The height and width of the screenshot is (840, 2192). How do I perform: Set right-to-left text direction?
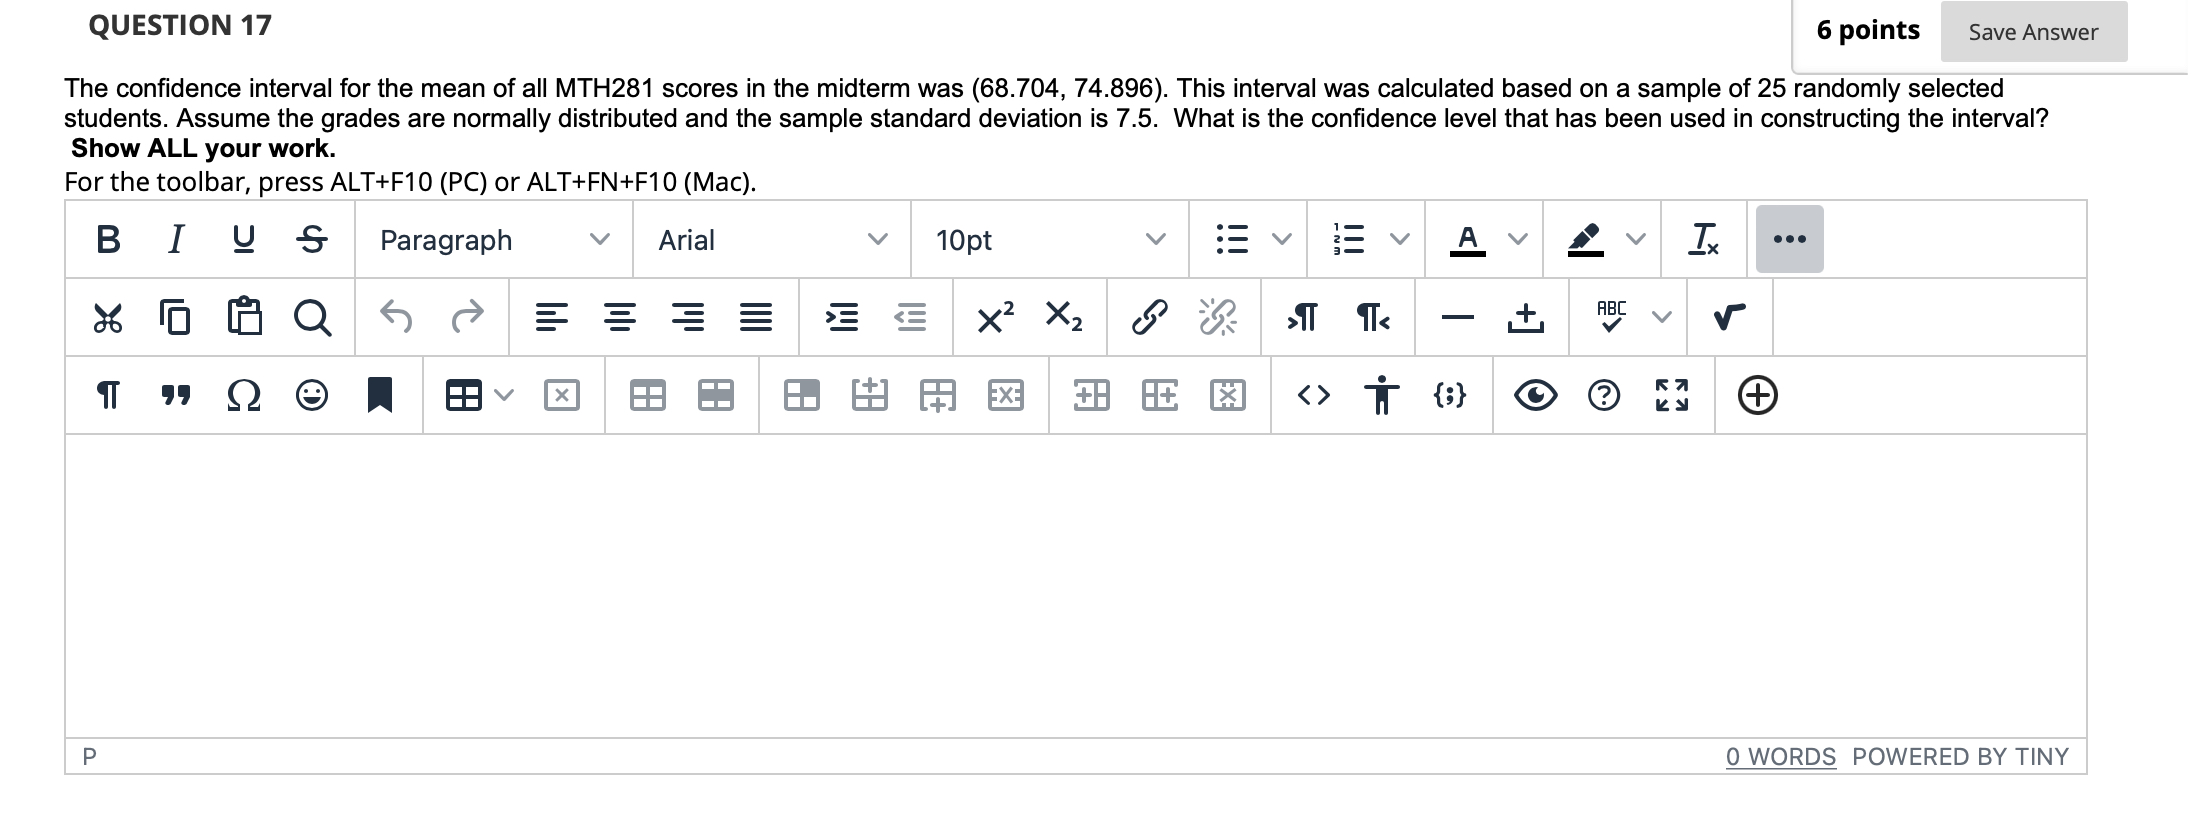(x=1373, y=318)
